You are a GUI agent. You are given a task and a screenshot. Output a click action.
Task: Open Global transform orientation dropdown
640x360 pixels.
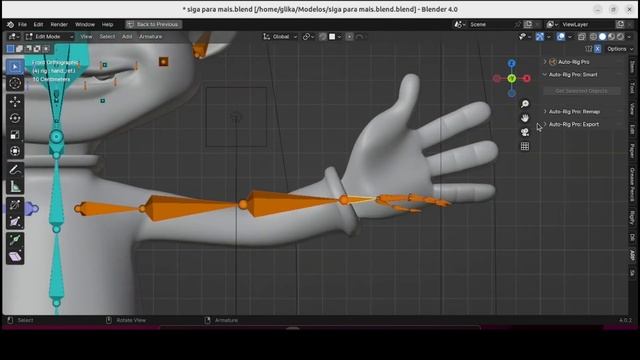pos(280,37)
